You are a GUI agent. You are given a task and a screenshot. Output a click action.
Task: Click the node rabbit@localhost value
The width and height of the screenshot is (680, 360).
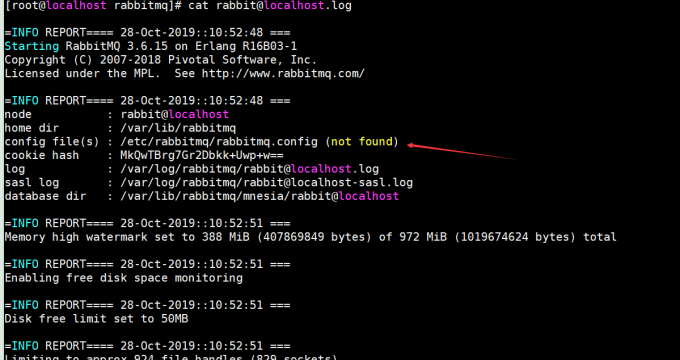pos(174,115)
